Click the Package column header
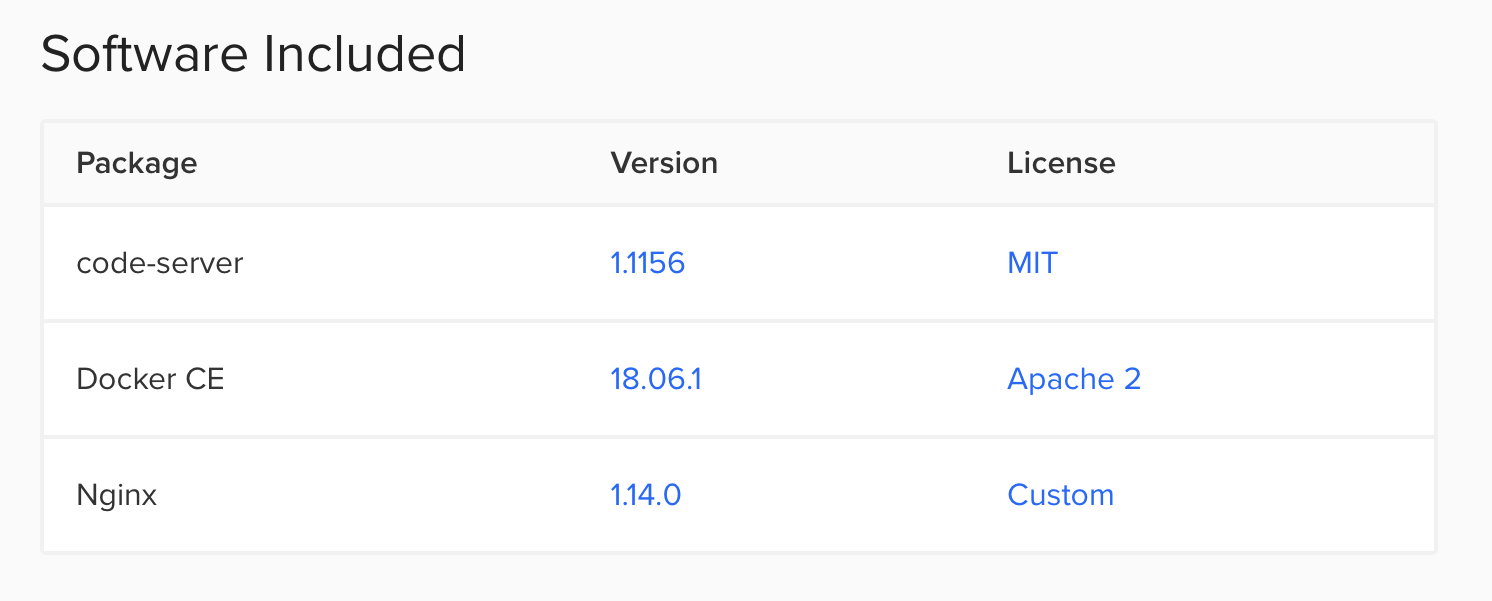Screen dimensions: 1492x601 click(x=136, y=163)
